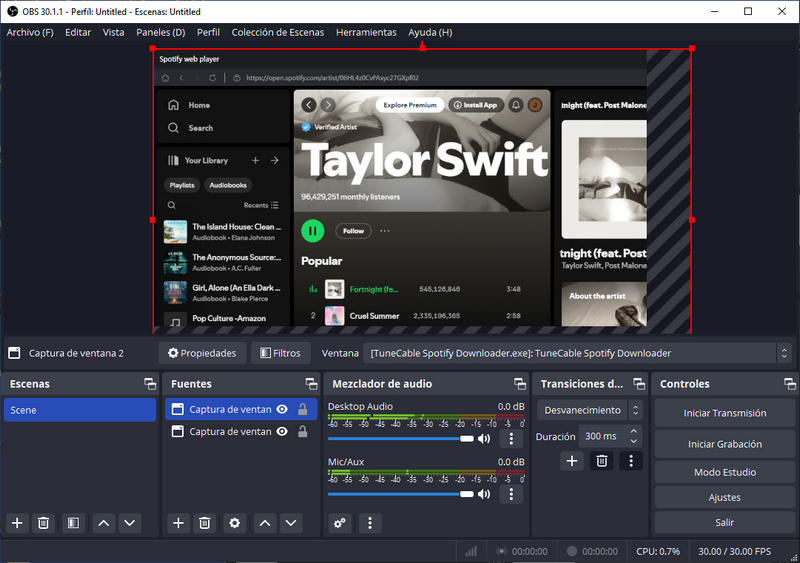800x563 pixels.
Task: Lock the second Captura de ventana source
Action: coord(303,432)
